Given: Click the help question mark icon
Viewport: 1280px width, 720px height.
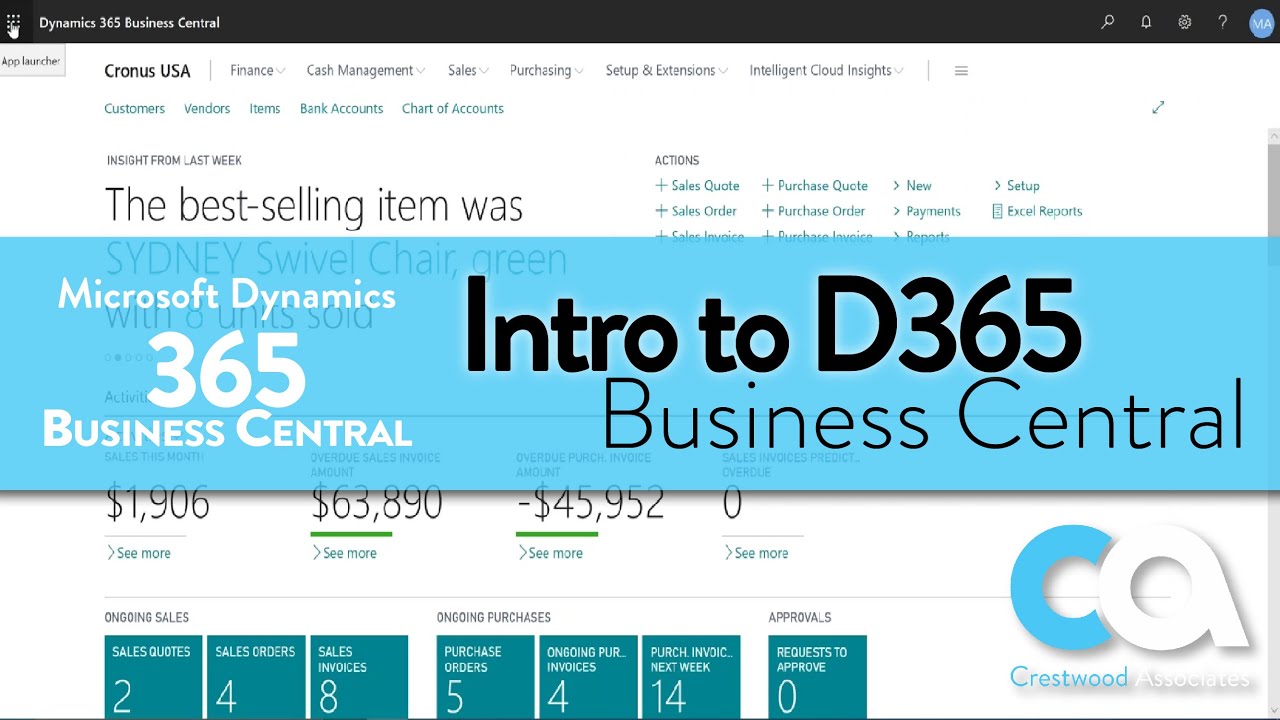Looking at the screenshot, I should click(x=1222, y=22).
